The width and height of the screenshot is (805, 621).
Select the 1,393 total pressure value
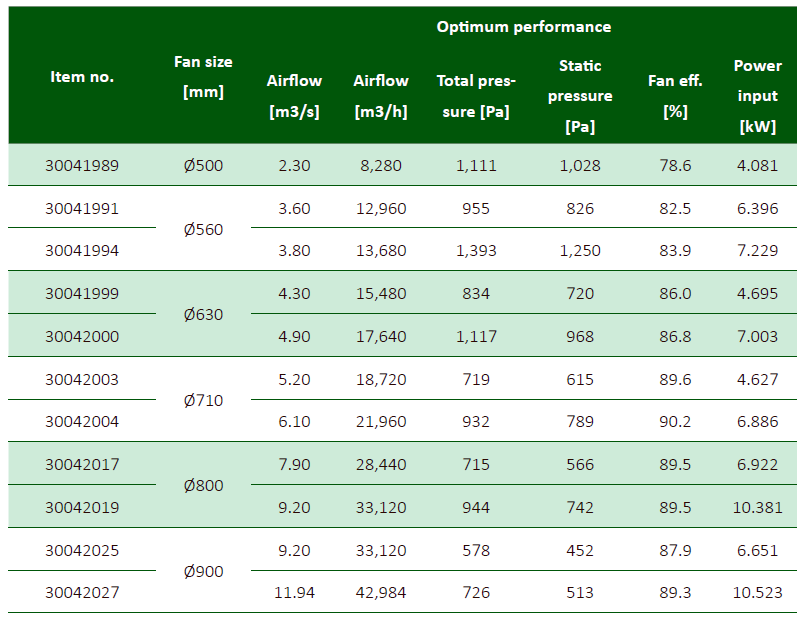click(x=476, y=251)
